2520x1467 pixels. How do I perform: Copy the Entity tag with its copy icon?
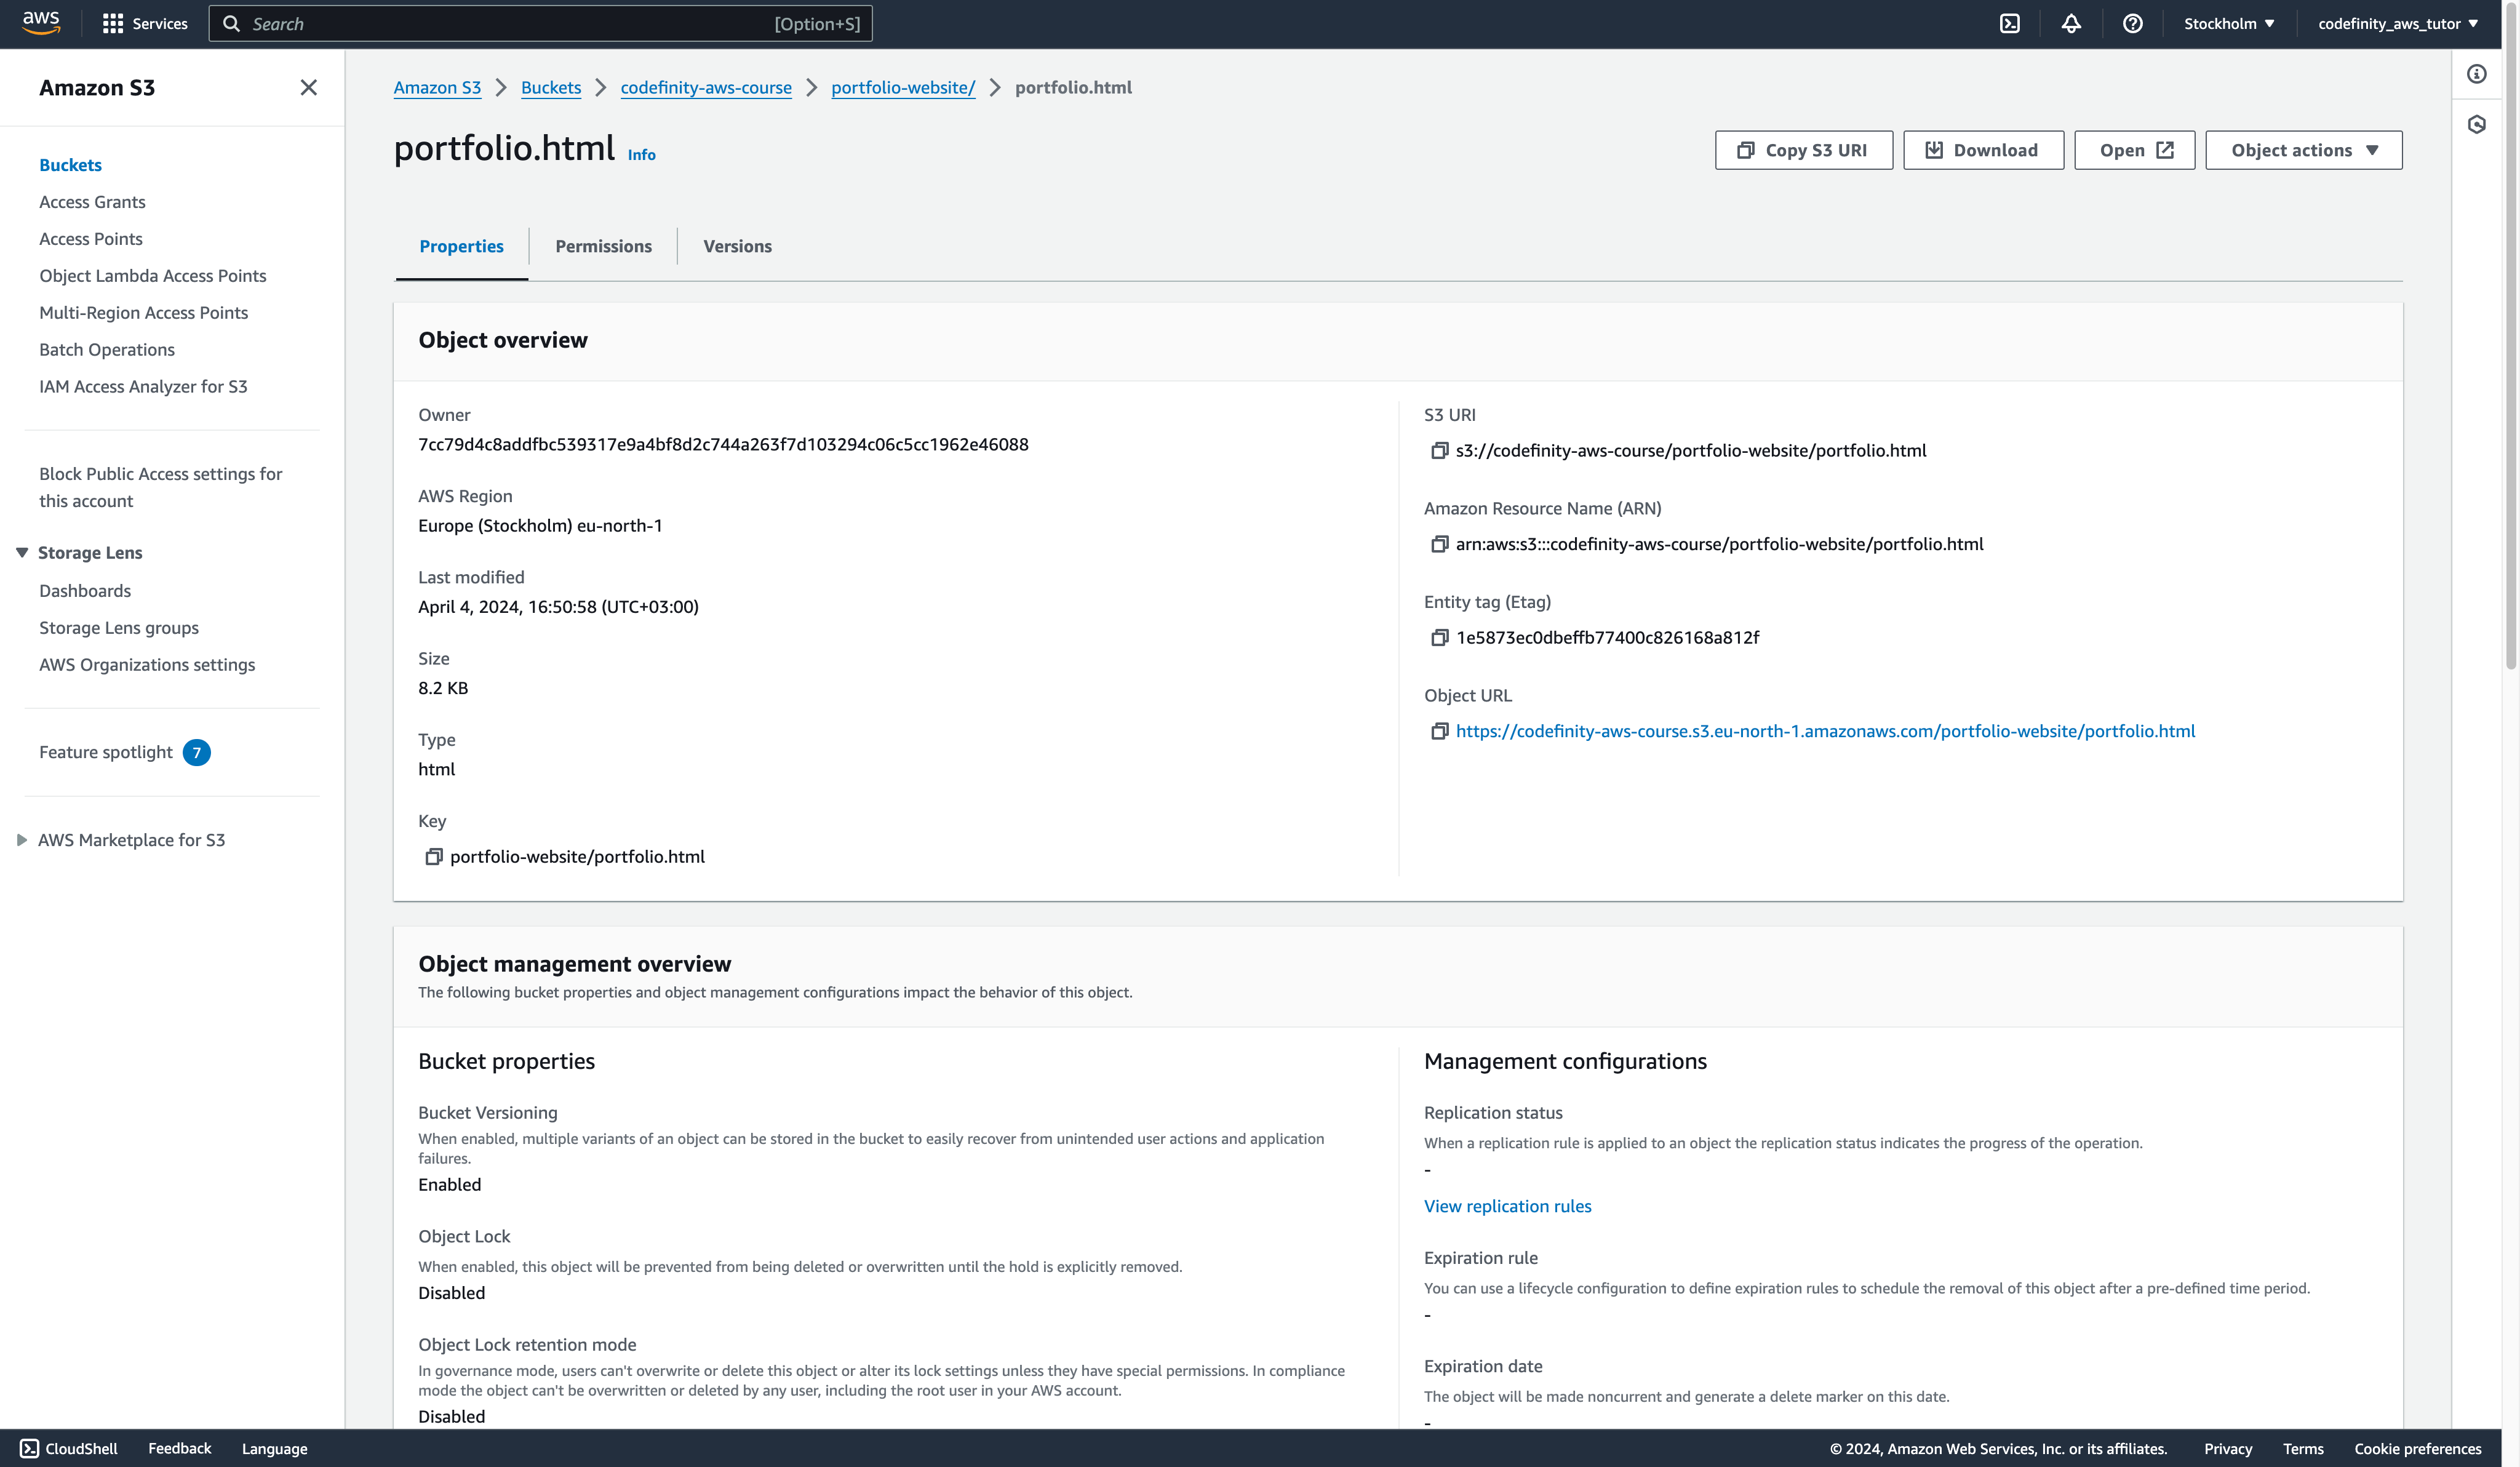click(x=1439, y=638)
